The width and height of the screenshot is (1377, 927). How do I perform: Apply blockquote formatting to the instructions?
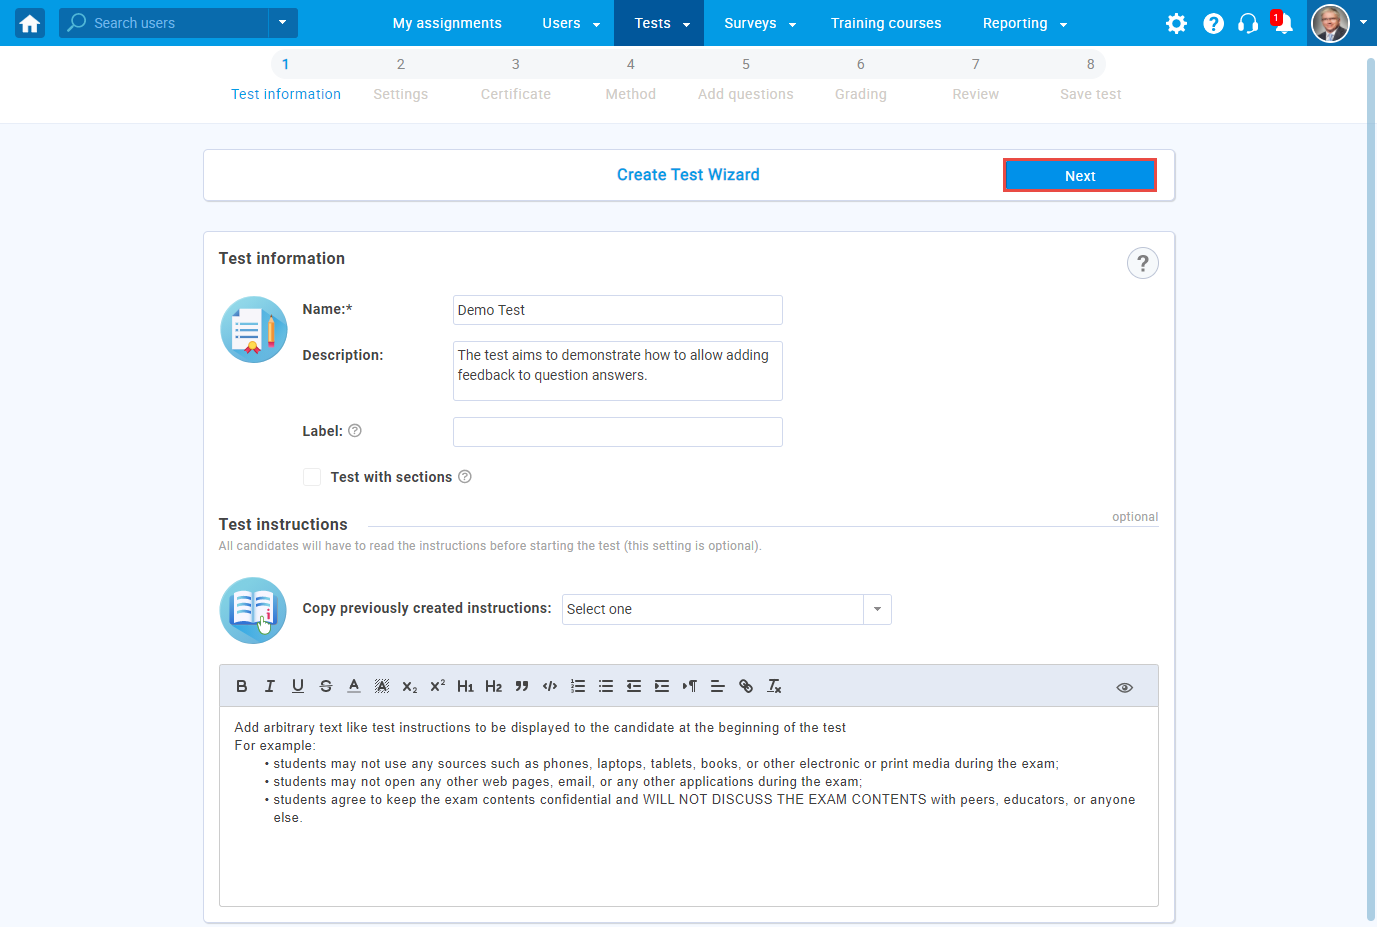[521, 686]
